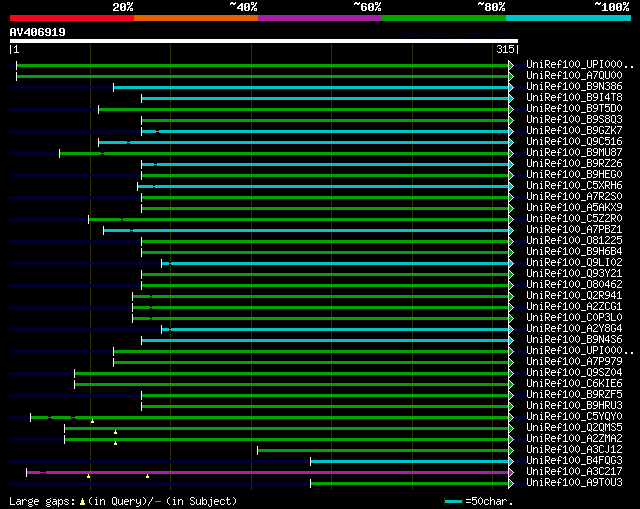
Task: Click the UniRef100_B9HEG0 label
Action: coord(574,175)
